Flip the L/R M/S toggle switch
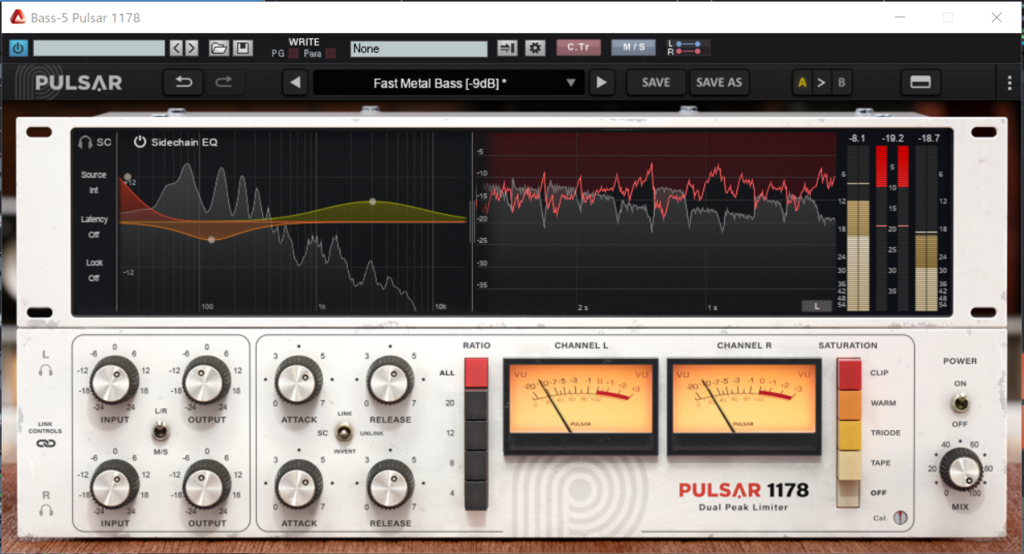Screen dimensions: 1024x554 tap(160, 431)
